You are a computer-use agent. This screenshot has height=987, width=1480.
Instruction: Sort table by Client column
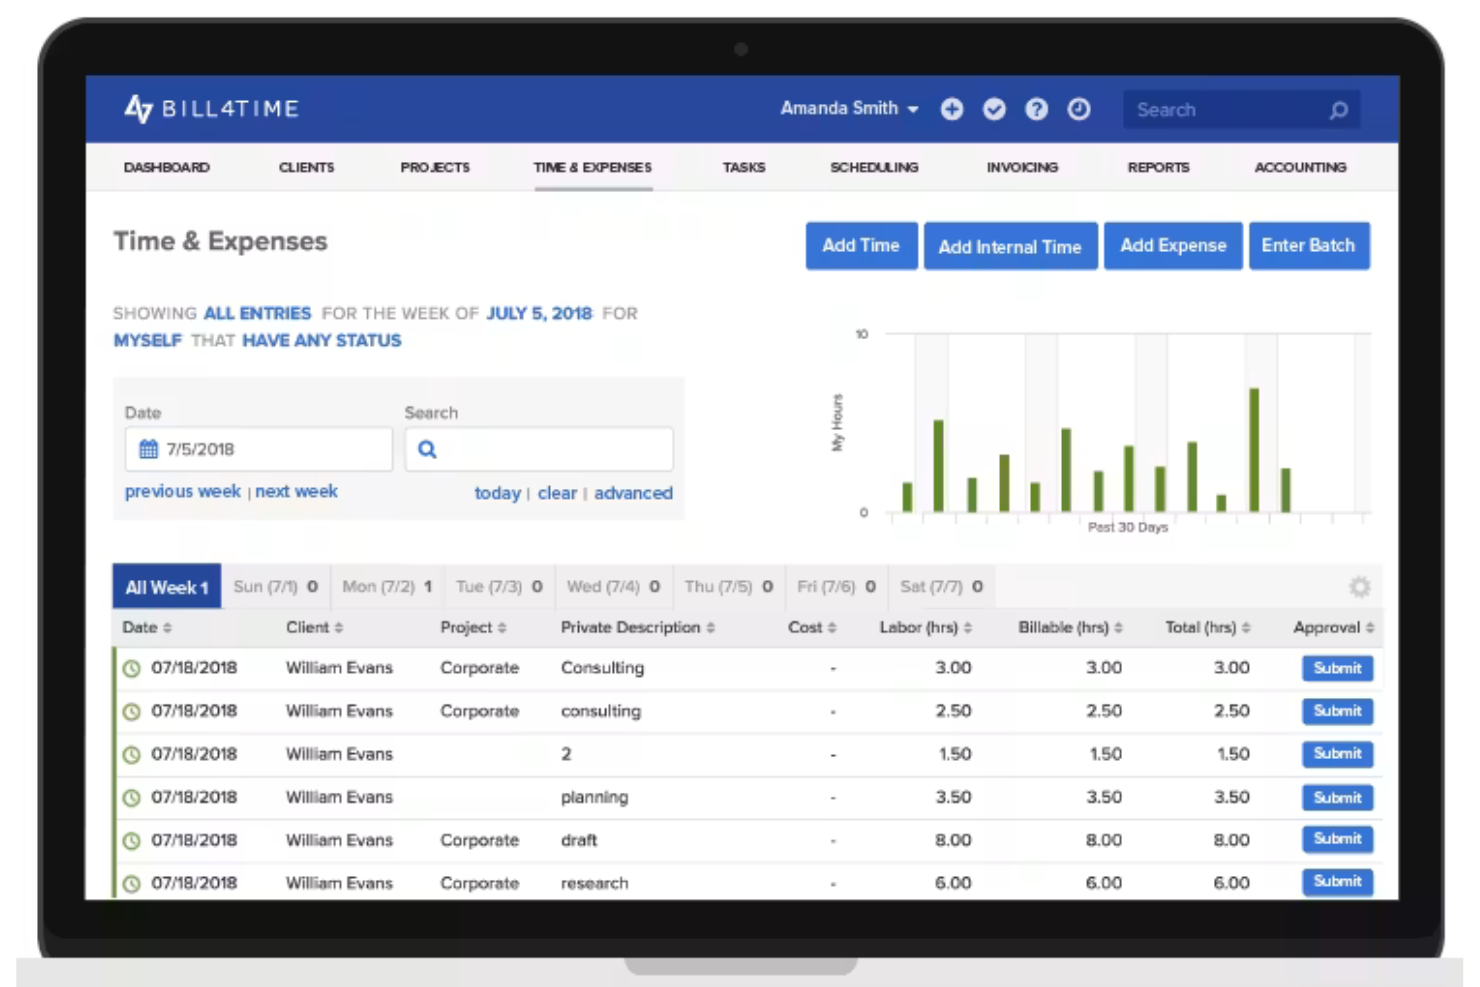pos(314,627)
